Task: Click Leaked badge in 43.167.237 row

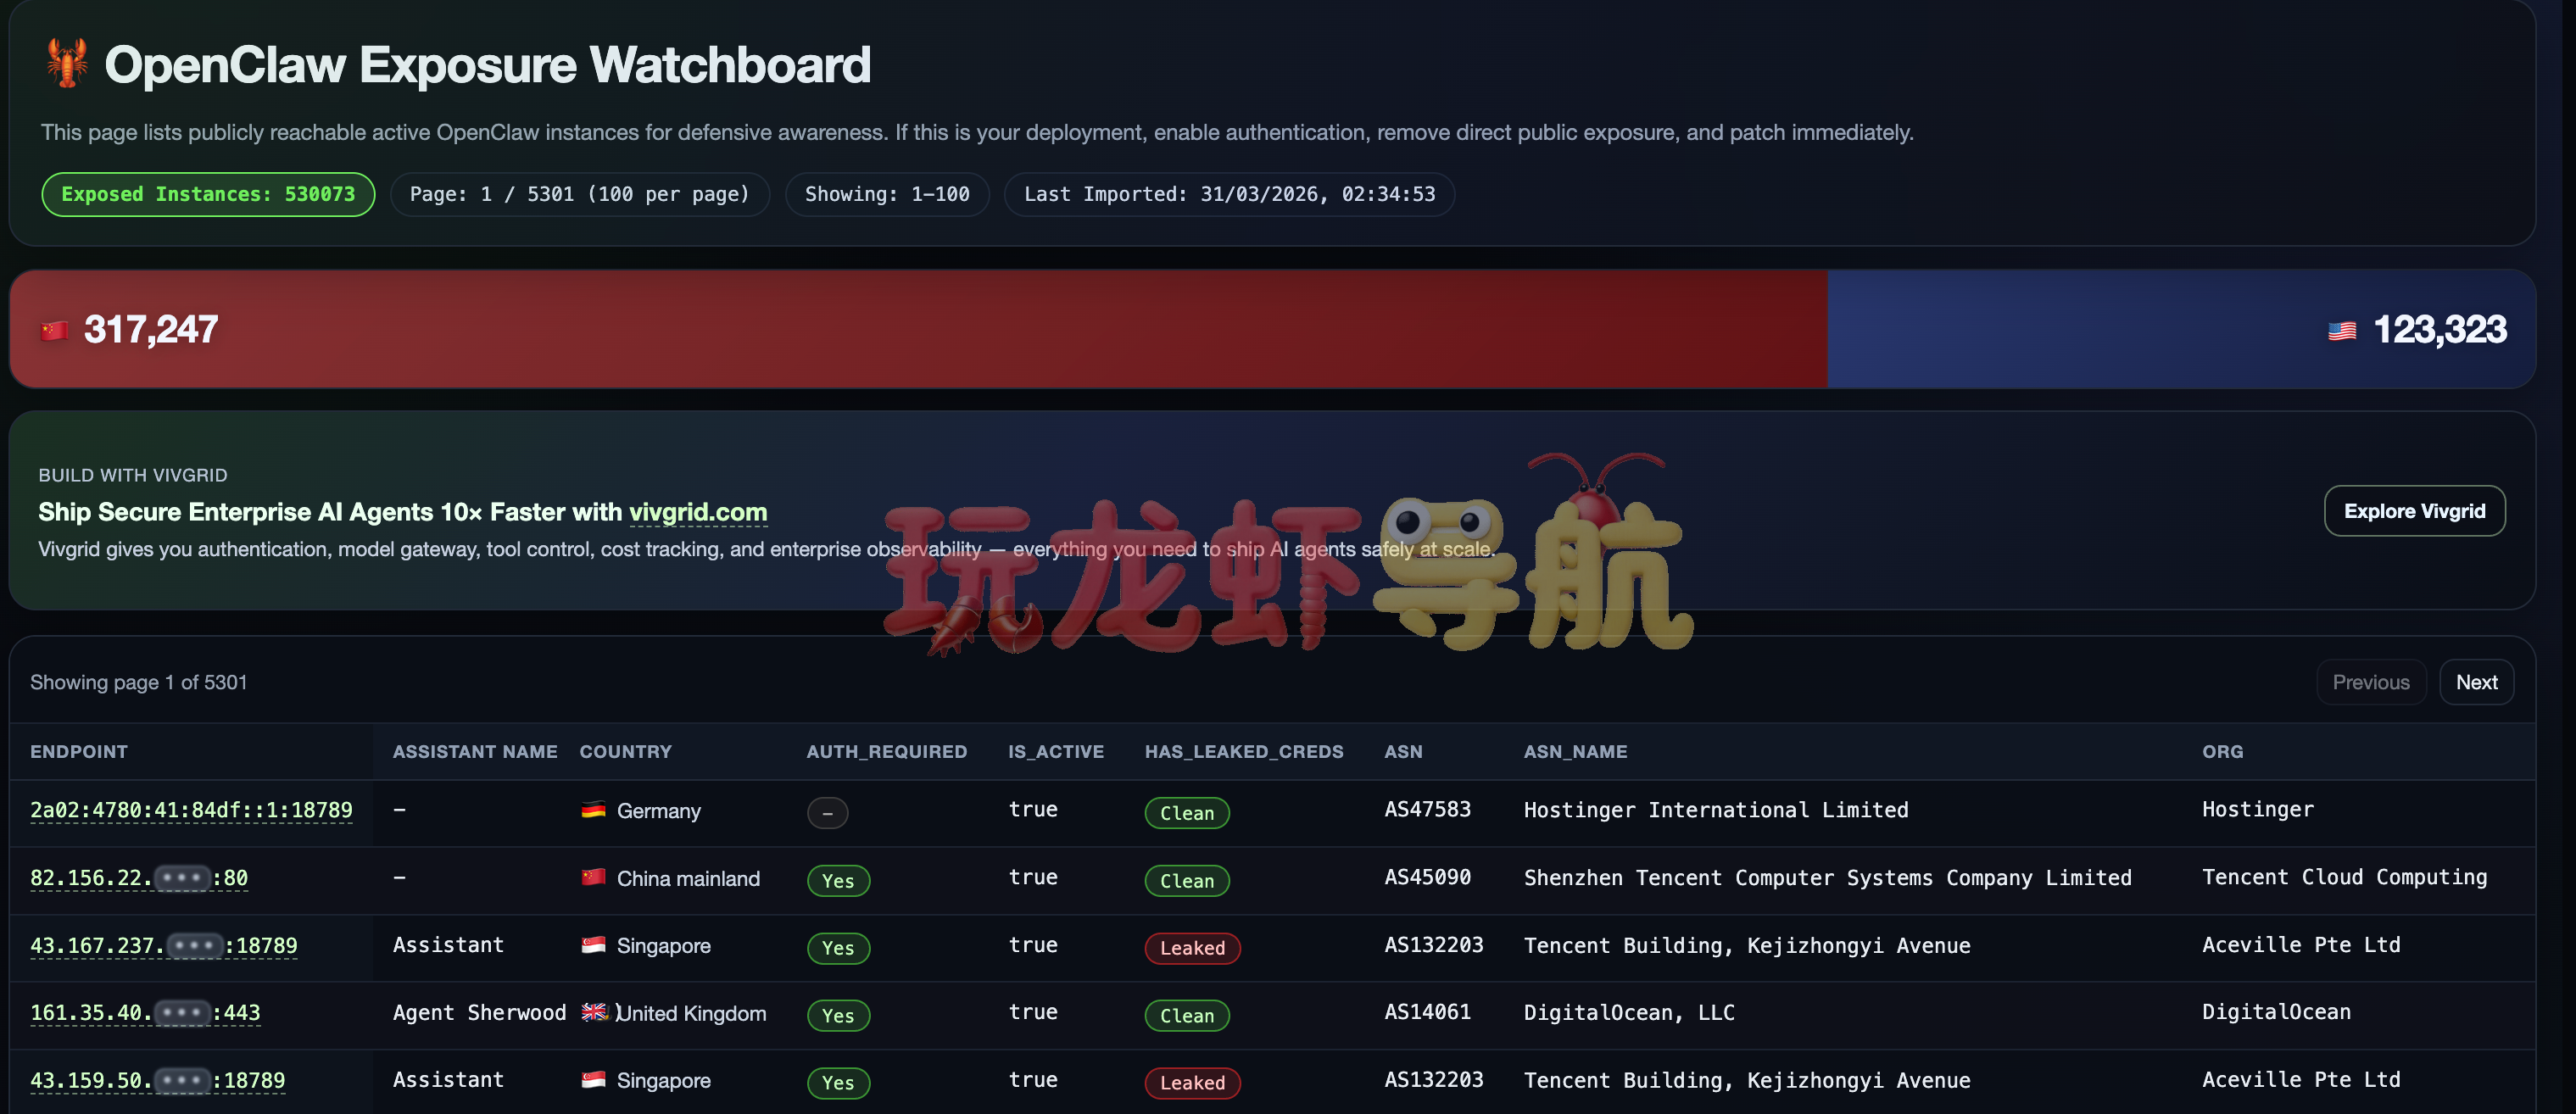Action: click(1192, 948)
